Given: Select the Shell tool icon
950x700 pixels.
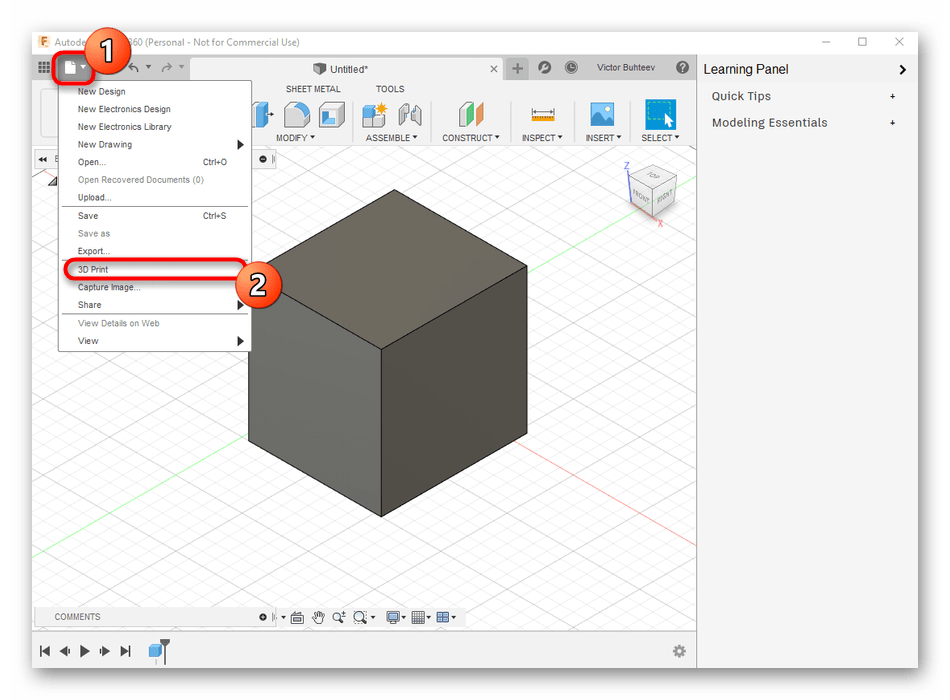Looking at the screenshot, I should tap(331, 115).
